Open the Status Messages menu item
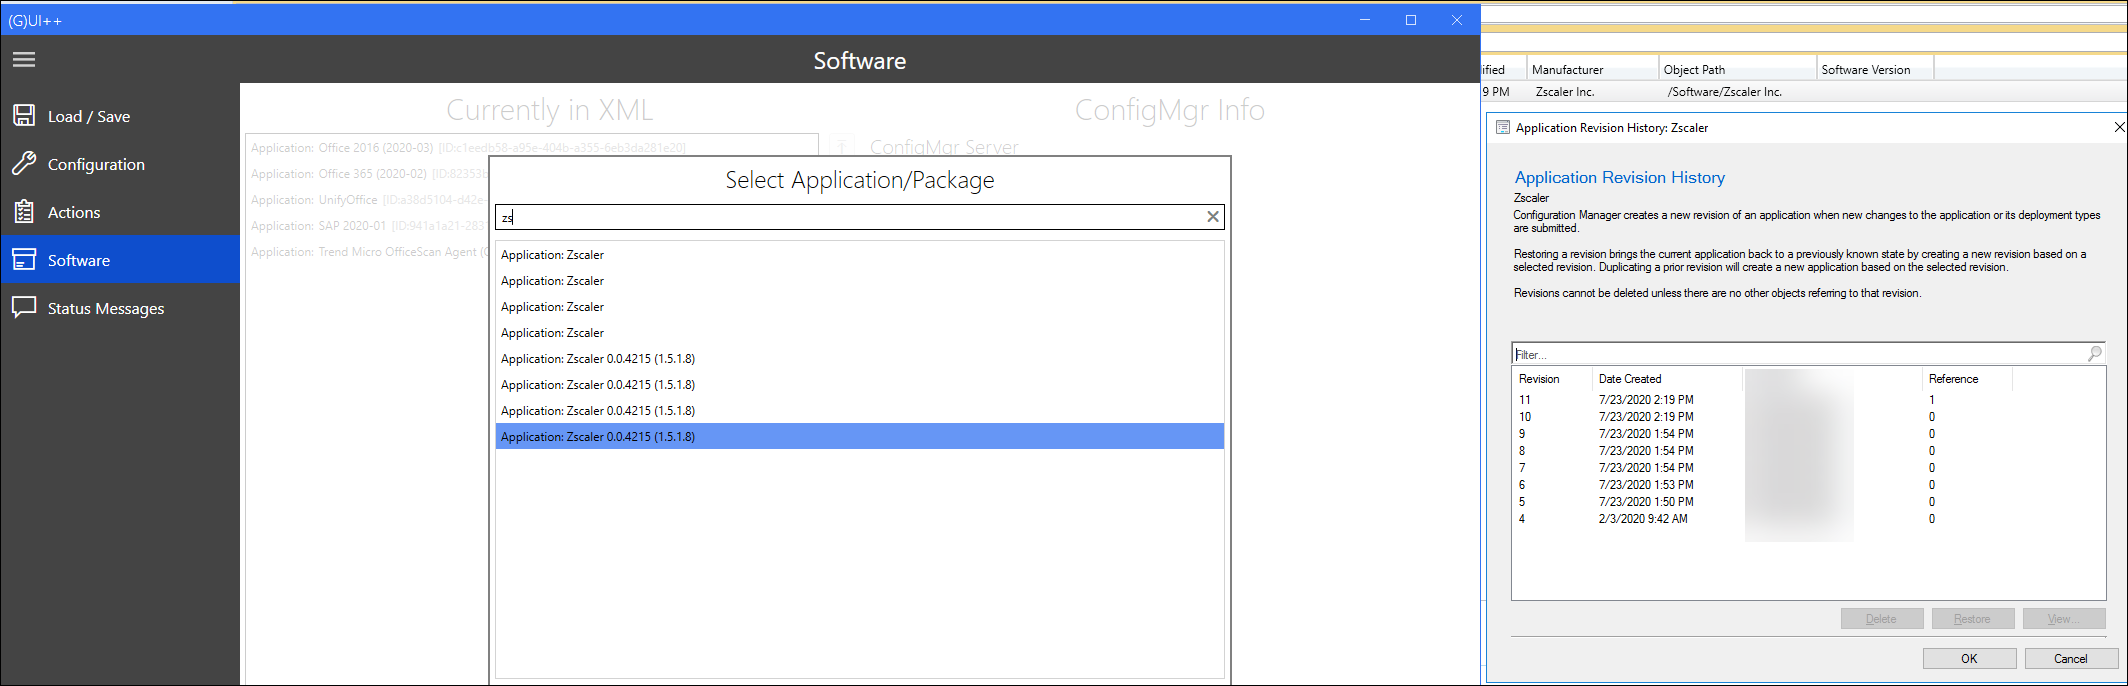The height and width of the screenshot is (686, 2128). coord(120,308)
